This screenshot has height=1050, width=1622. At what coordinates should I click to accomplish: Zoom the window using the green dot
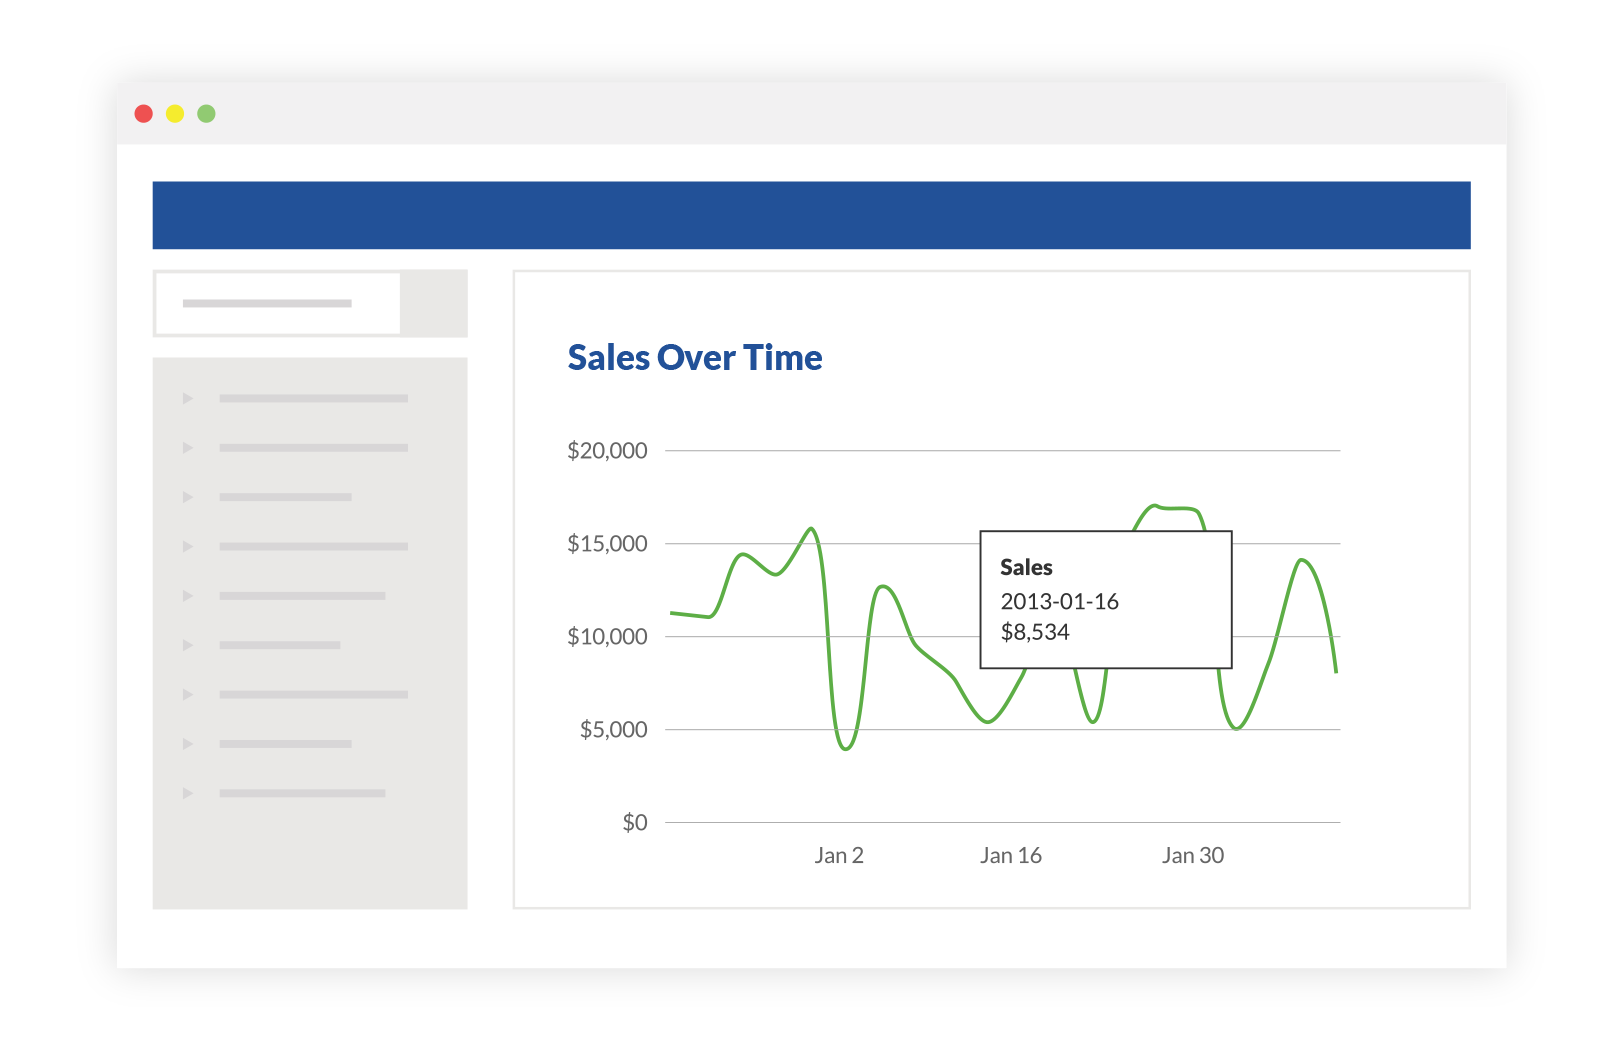click(x=206, y=113)
